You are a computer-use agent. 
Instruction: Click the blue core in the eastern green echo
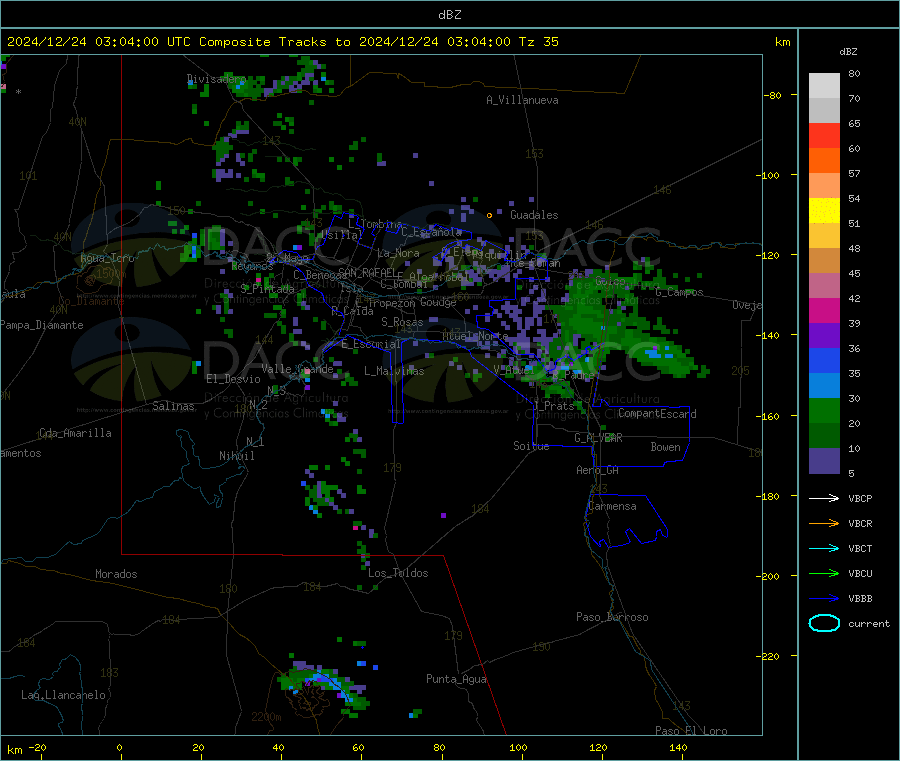[x=657, y=352]
